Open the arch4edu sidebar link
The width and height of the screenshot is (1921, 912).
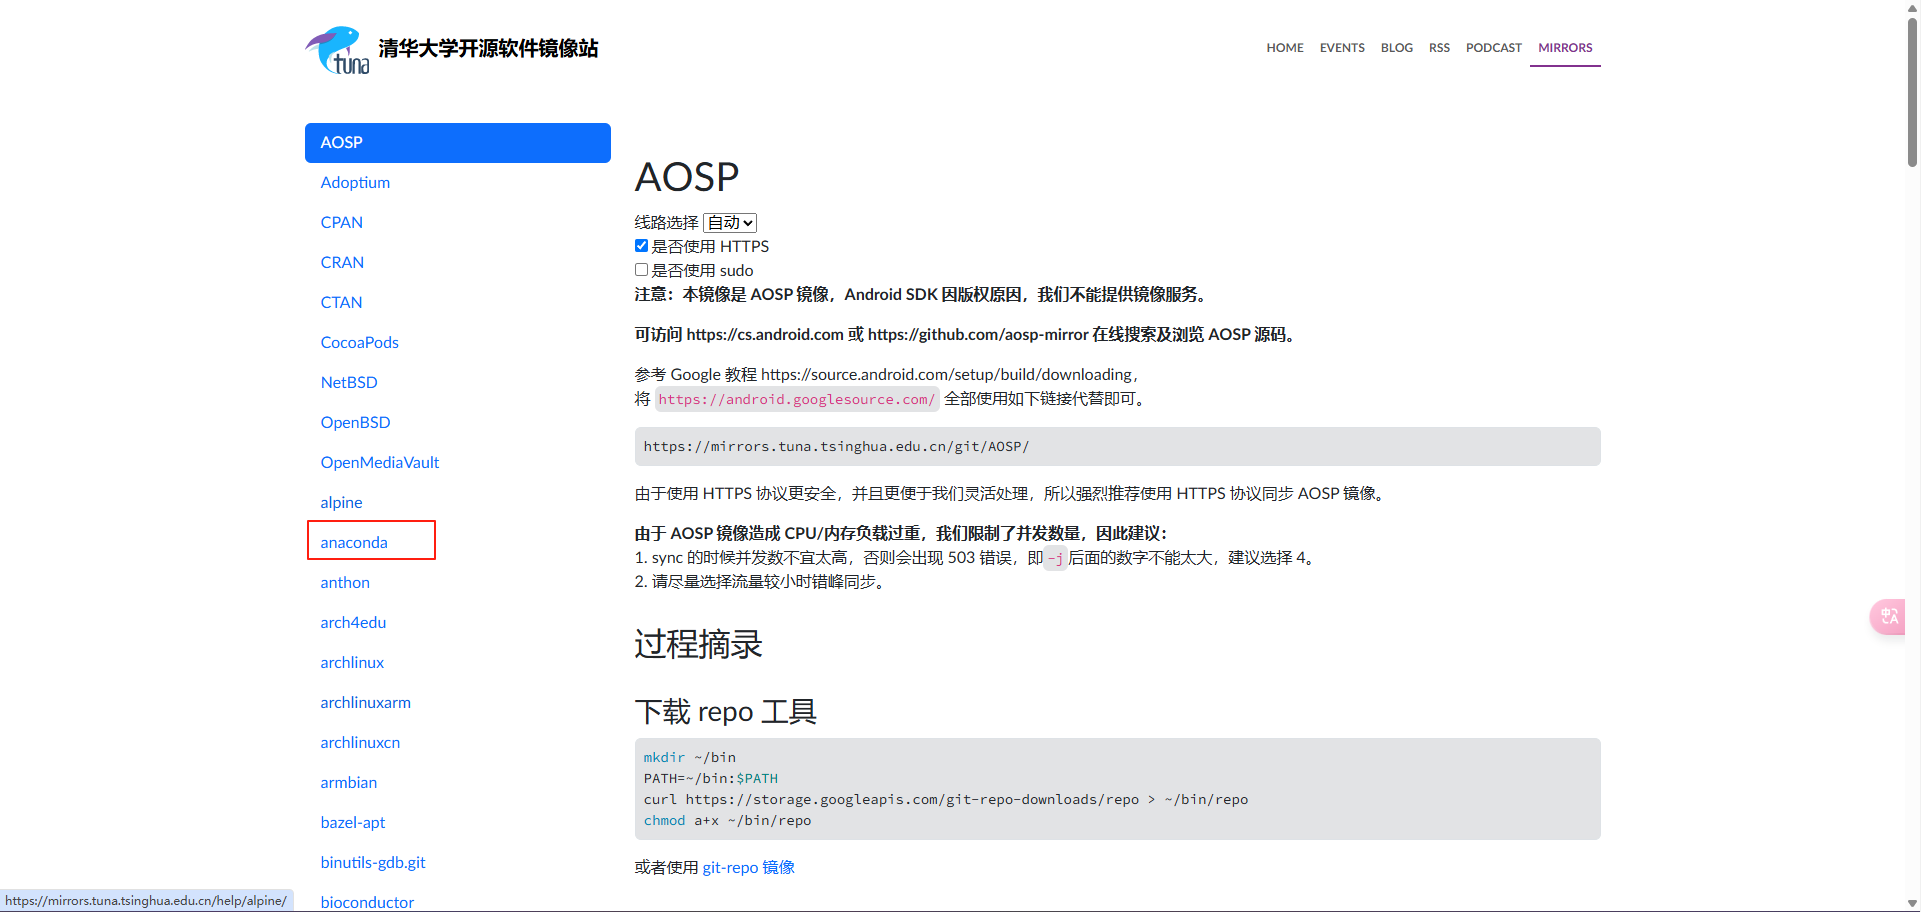[x=353, y=623]
